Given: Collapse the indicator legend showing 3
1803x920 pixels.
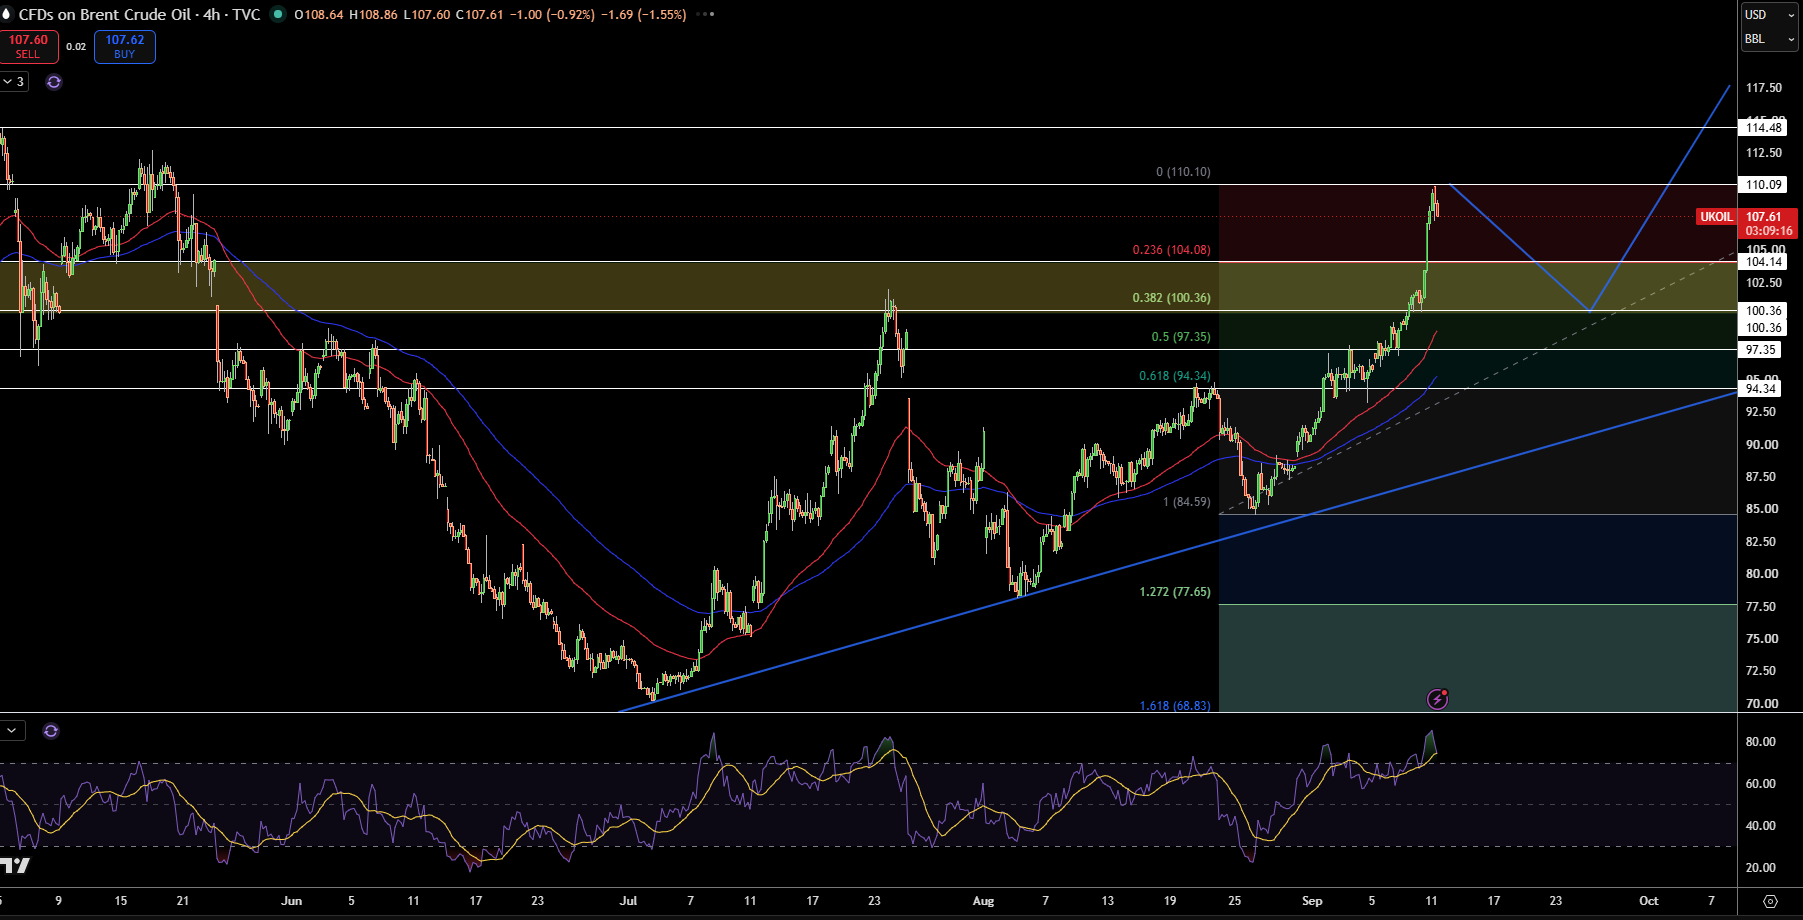Looking at the screenshot, I should coord(14,82).
